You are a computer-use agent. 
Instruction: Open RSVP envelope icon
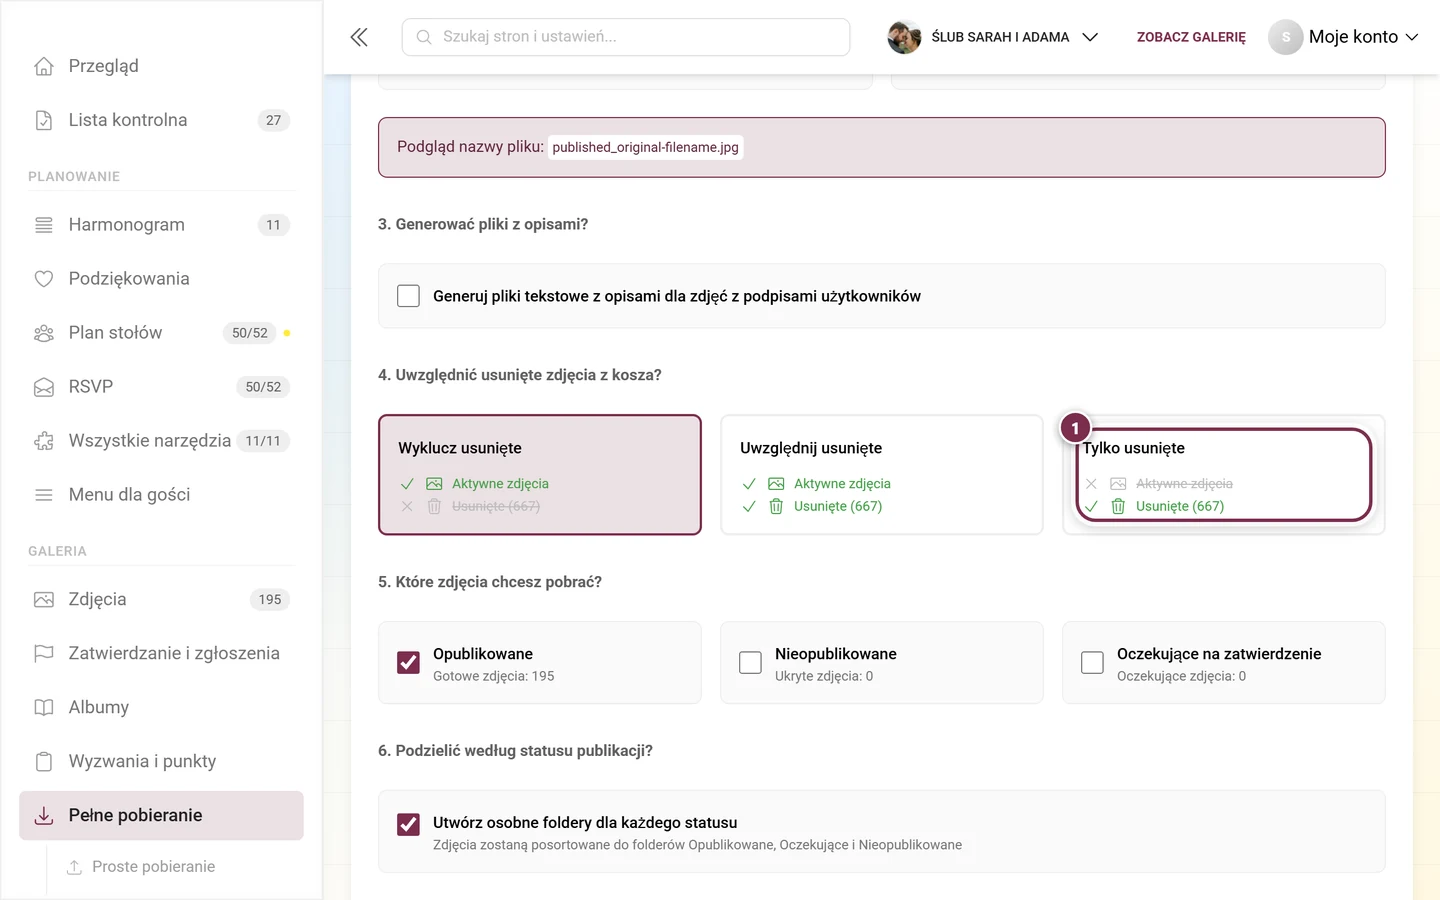click(44, 387)
